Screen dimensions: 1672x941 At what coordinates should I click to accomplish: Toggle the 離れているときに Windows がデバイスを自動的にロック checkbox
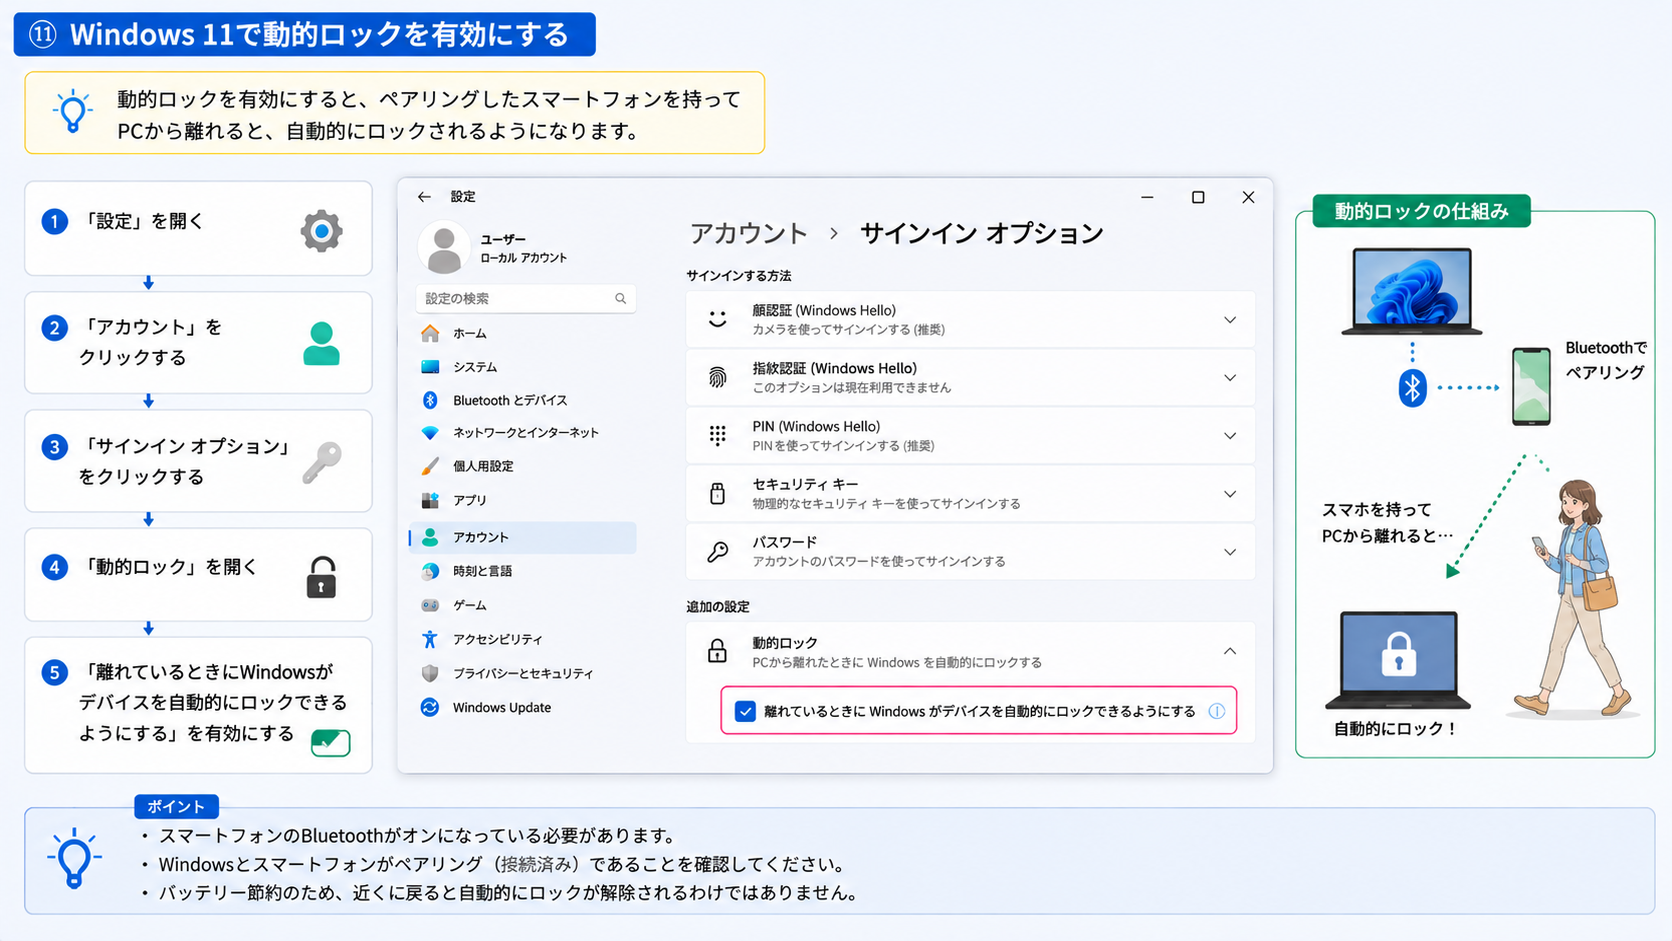745,711
